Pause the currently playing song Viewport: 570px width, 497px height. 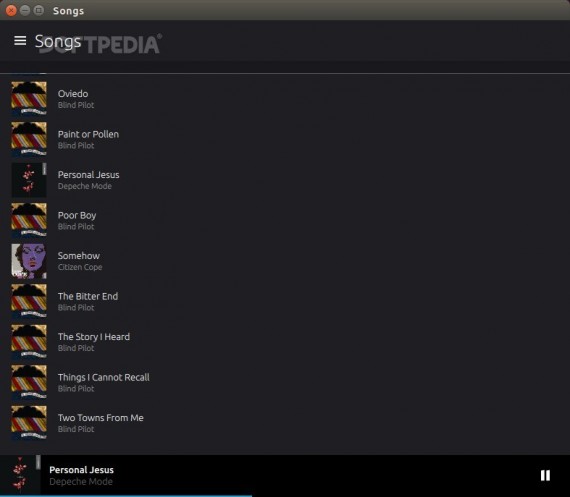click(545, 475)
